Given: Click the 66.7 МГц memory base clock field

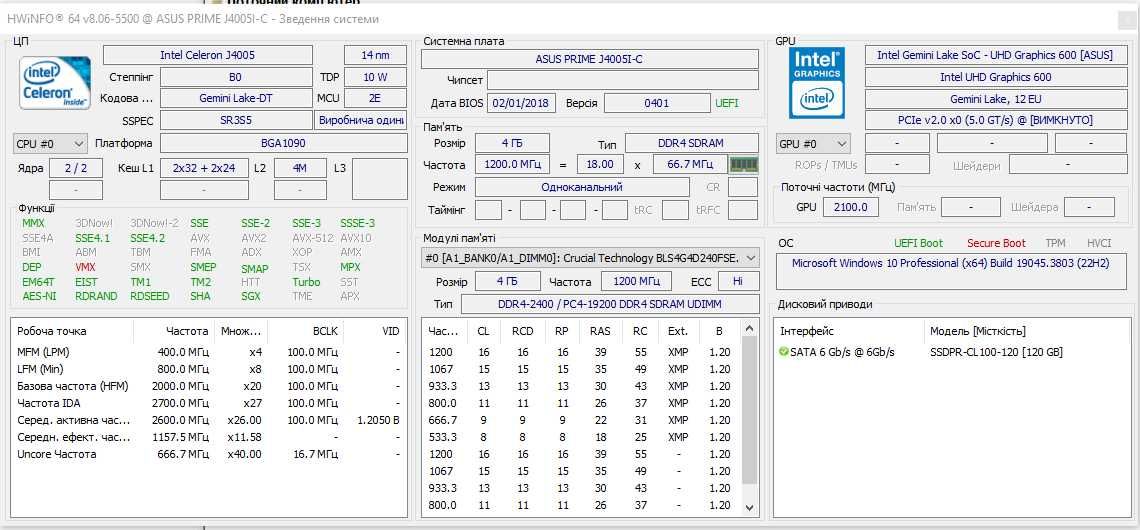Looking at the screenshot, I should [x=691, y=164].
